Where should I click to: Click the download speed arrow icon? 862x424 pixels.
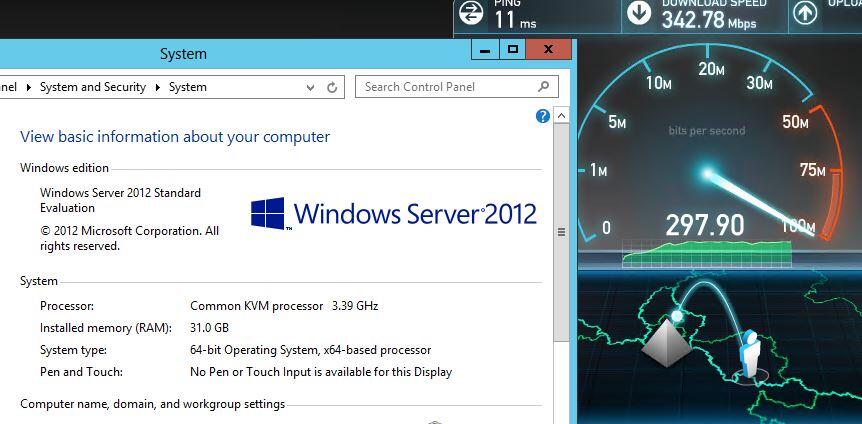point(639,14)
